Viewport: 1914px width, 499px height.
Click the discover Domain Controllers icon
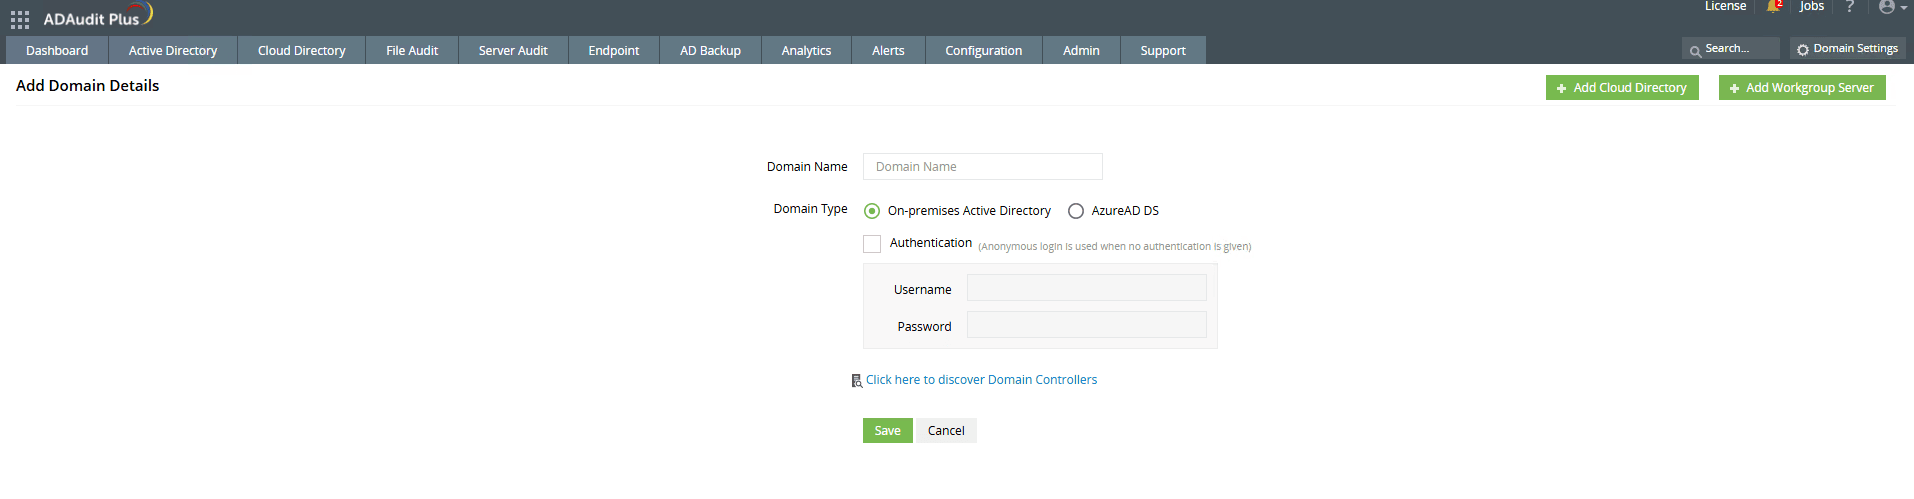(x=856, y=381)
